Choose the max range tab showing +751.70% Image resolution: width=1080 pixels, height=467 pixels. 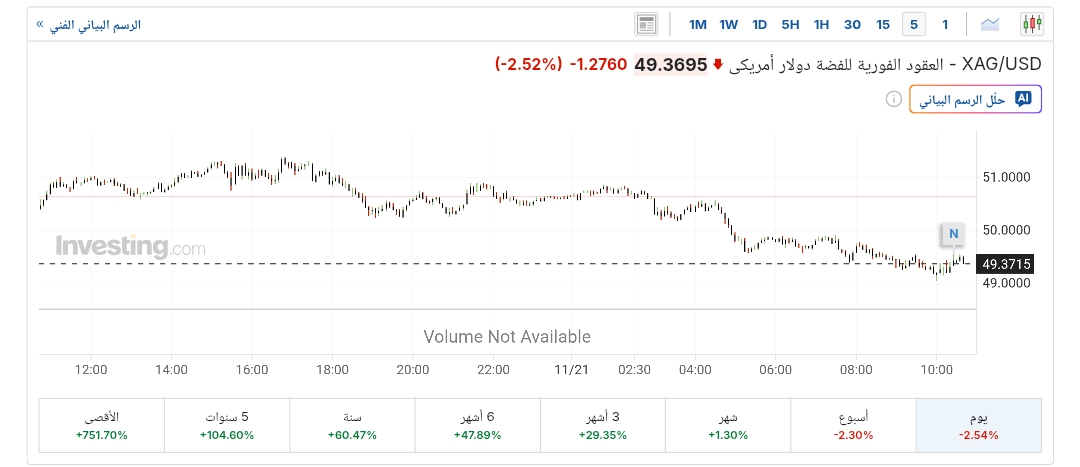click(101, 426)
